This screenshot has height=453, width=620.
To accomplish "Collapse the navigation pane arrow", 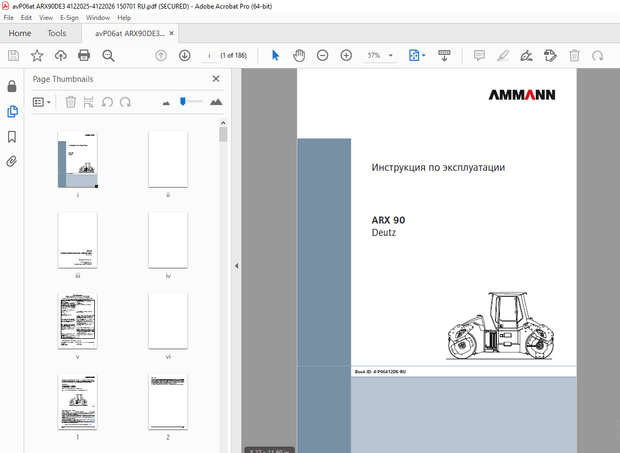I will (x=236, y=266).
